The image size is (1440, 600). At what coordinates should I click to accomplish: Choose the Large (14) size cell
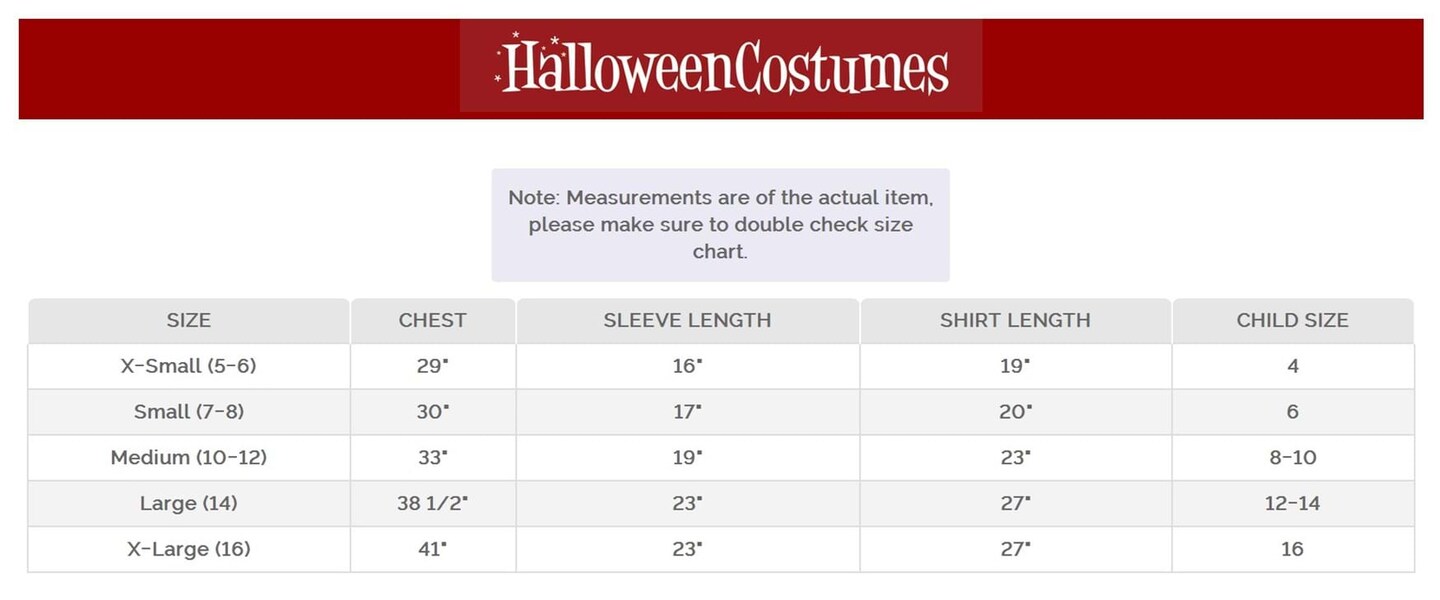(189, 503)
